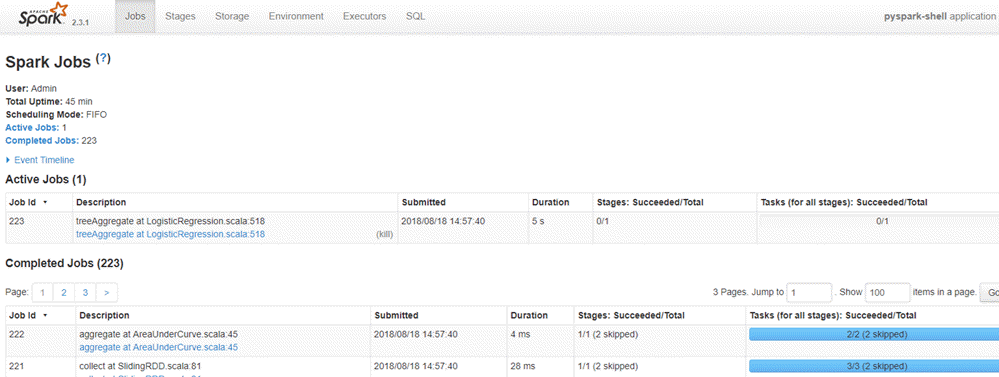The width and height of the screenshot is (999, 377).
Task: Jump to Completed Jobs section link
Action: 42,140
